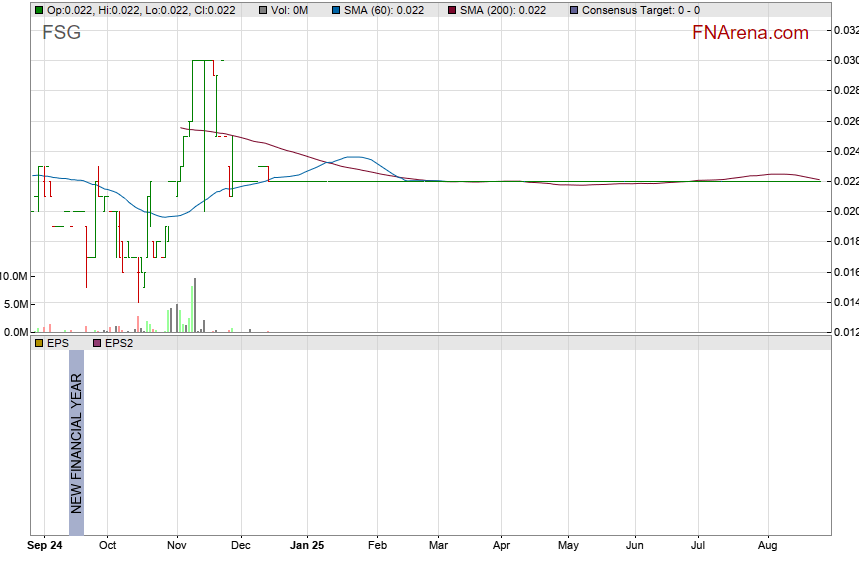
Task: Click the FSG ticker symbol label
Action: 61,33
